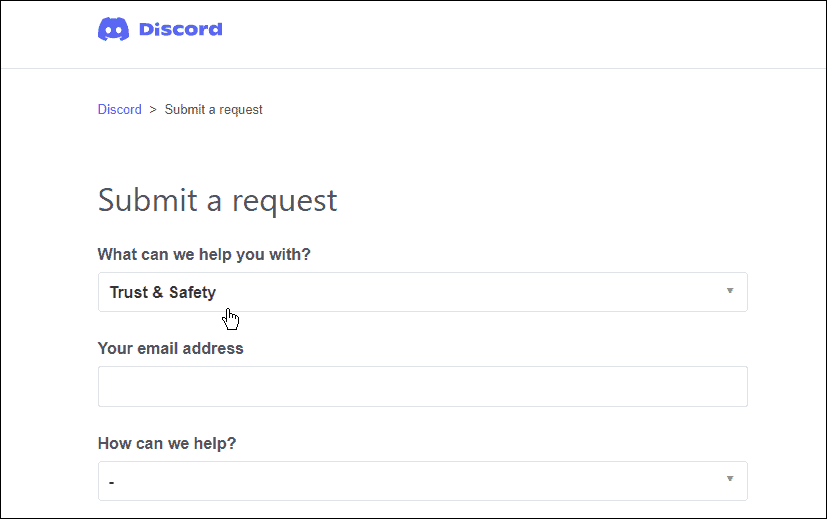Click the breadcrumb separator chevron
827x519 pixels.
(x=153, y=110)
